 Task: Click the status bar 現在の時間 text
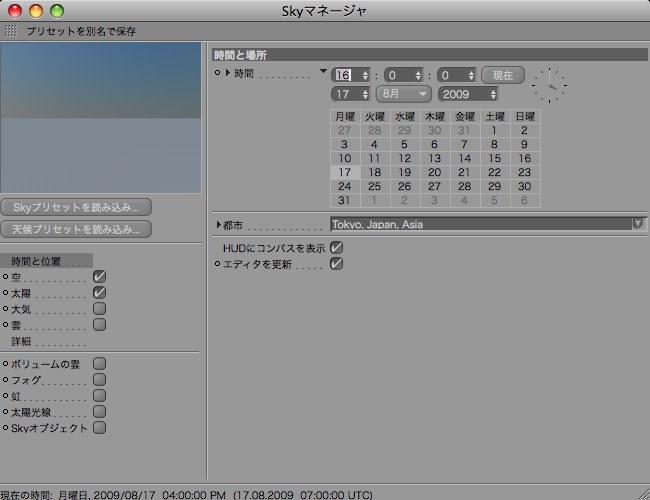pos(187,495)
